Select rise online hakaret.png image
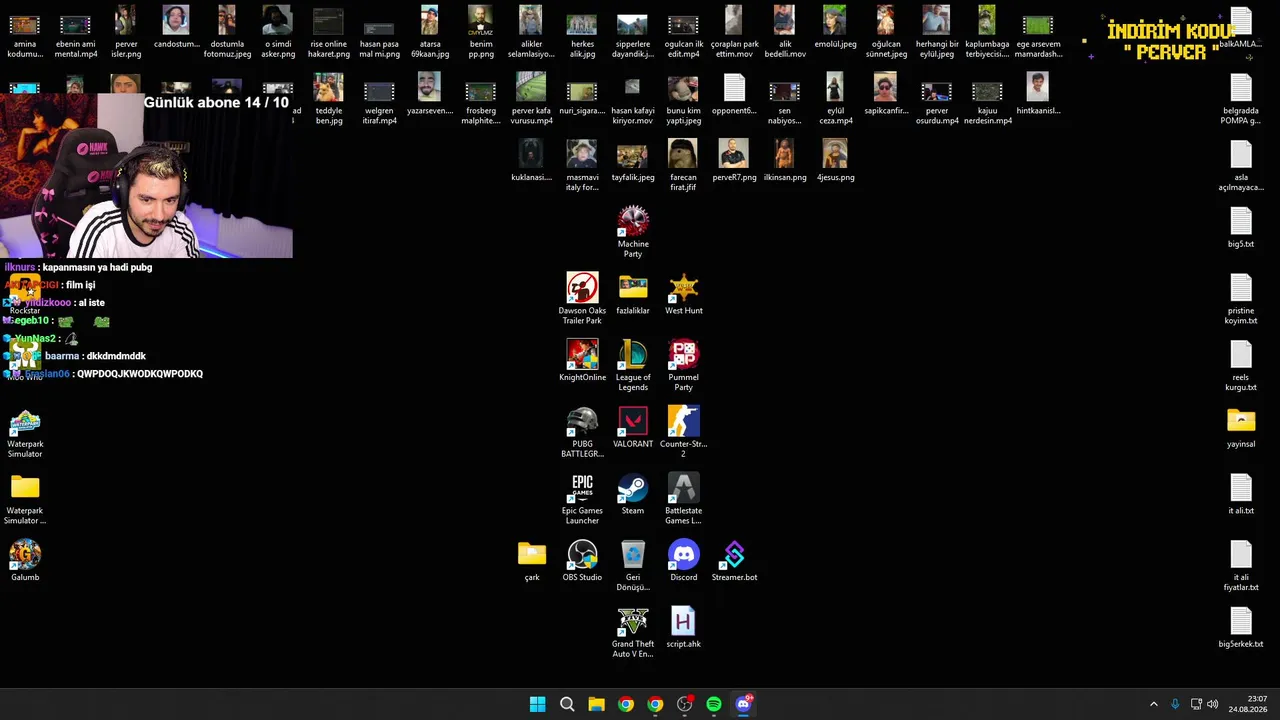 tap(329, 32)
